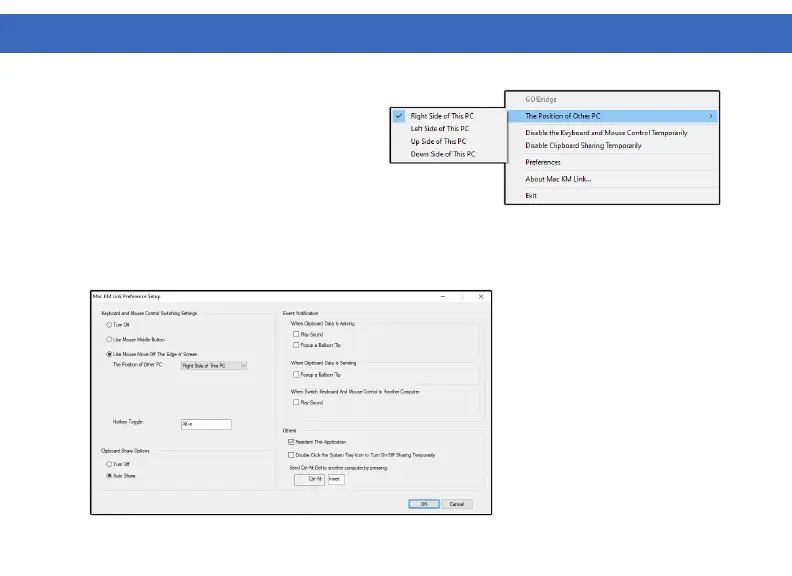Choose Exit in the context menu
Screen dimensions: 792x576
(x=531, y=196)
